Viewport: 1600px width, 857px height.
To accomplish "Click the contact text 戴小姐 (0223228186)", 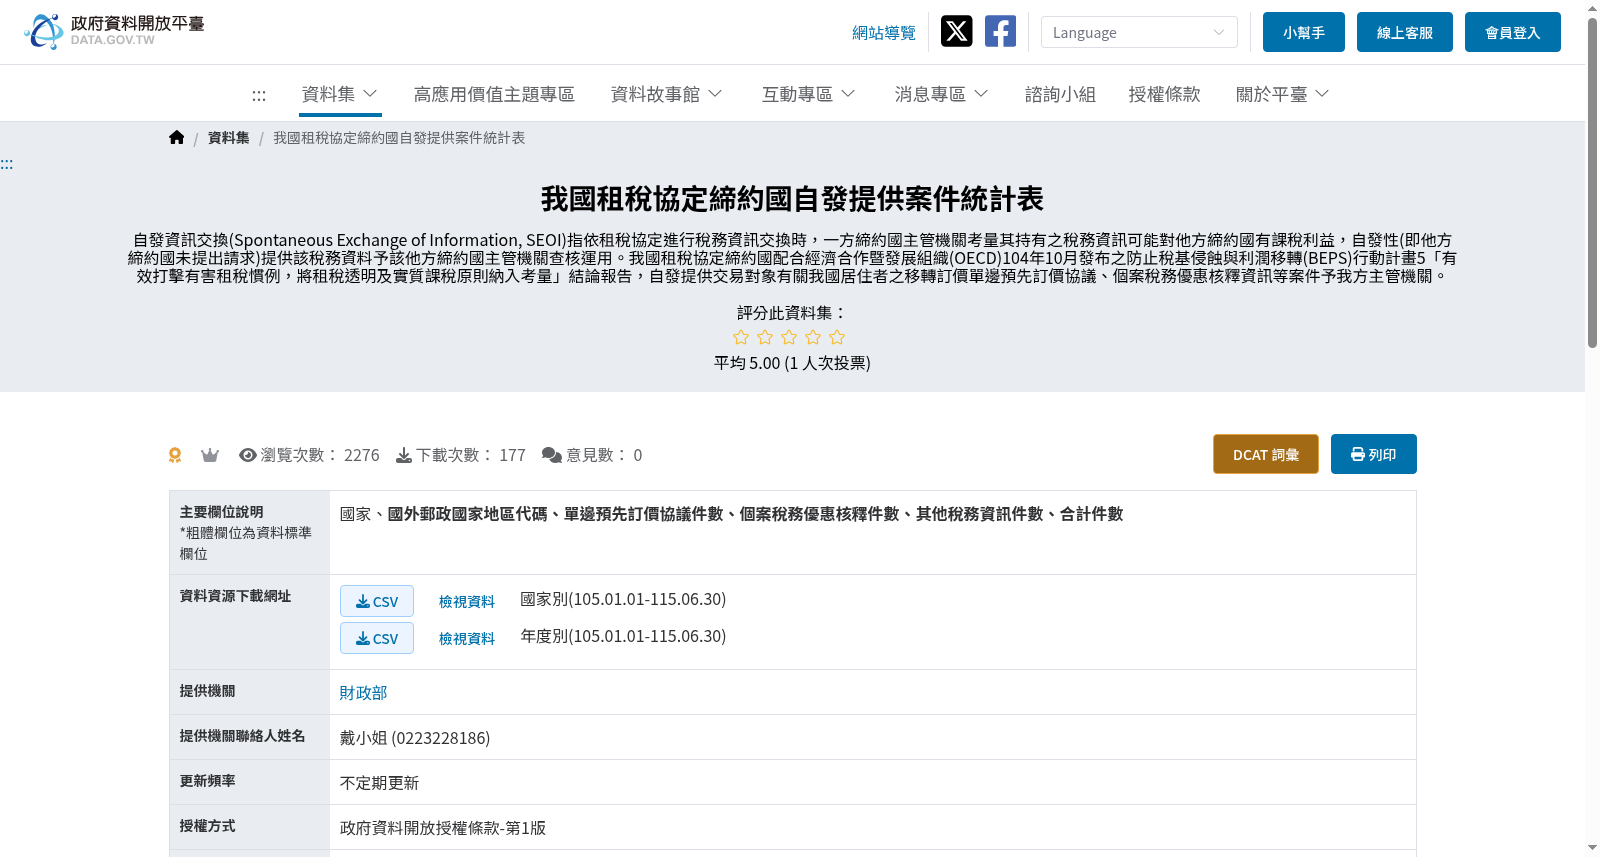I will (x=415, y=738).
